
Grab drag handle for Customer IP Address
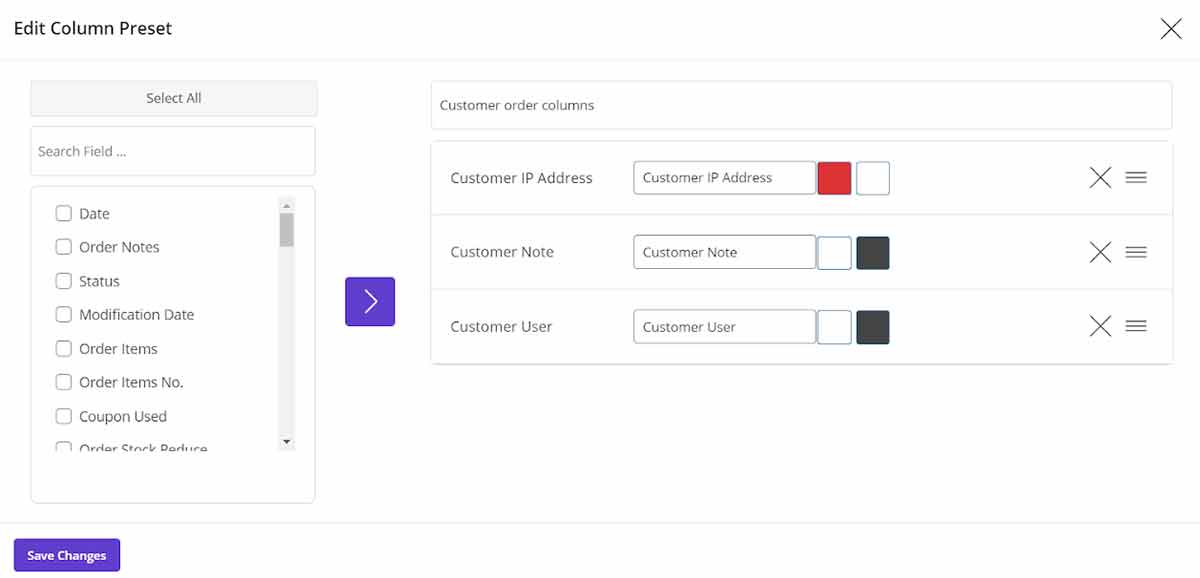coord(1136,178)
